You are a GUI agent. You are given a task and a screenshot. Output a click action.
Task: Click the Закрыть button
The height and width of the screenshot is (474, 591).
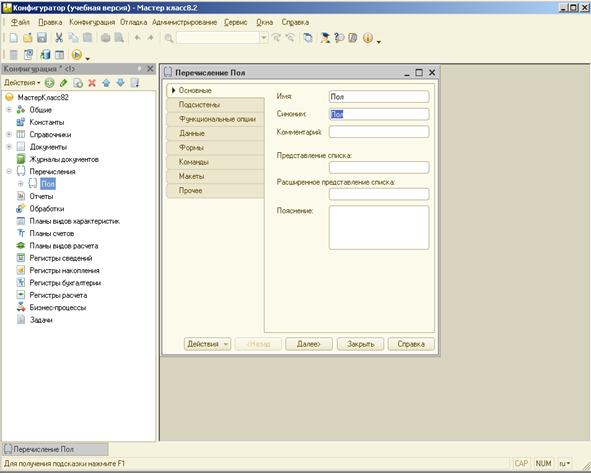click(x=360, y=344)
